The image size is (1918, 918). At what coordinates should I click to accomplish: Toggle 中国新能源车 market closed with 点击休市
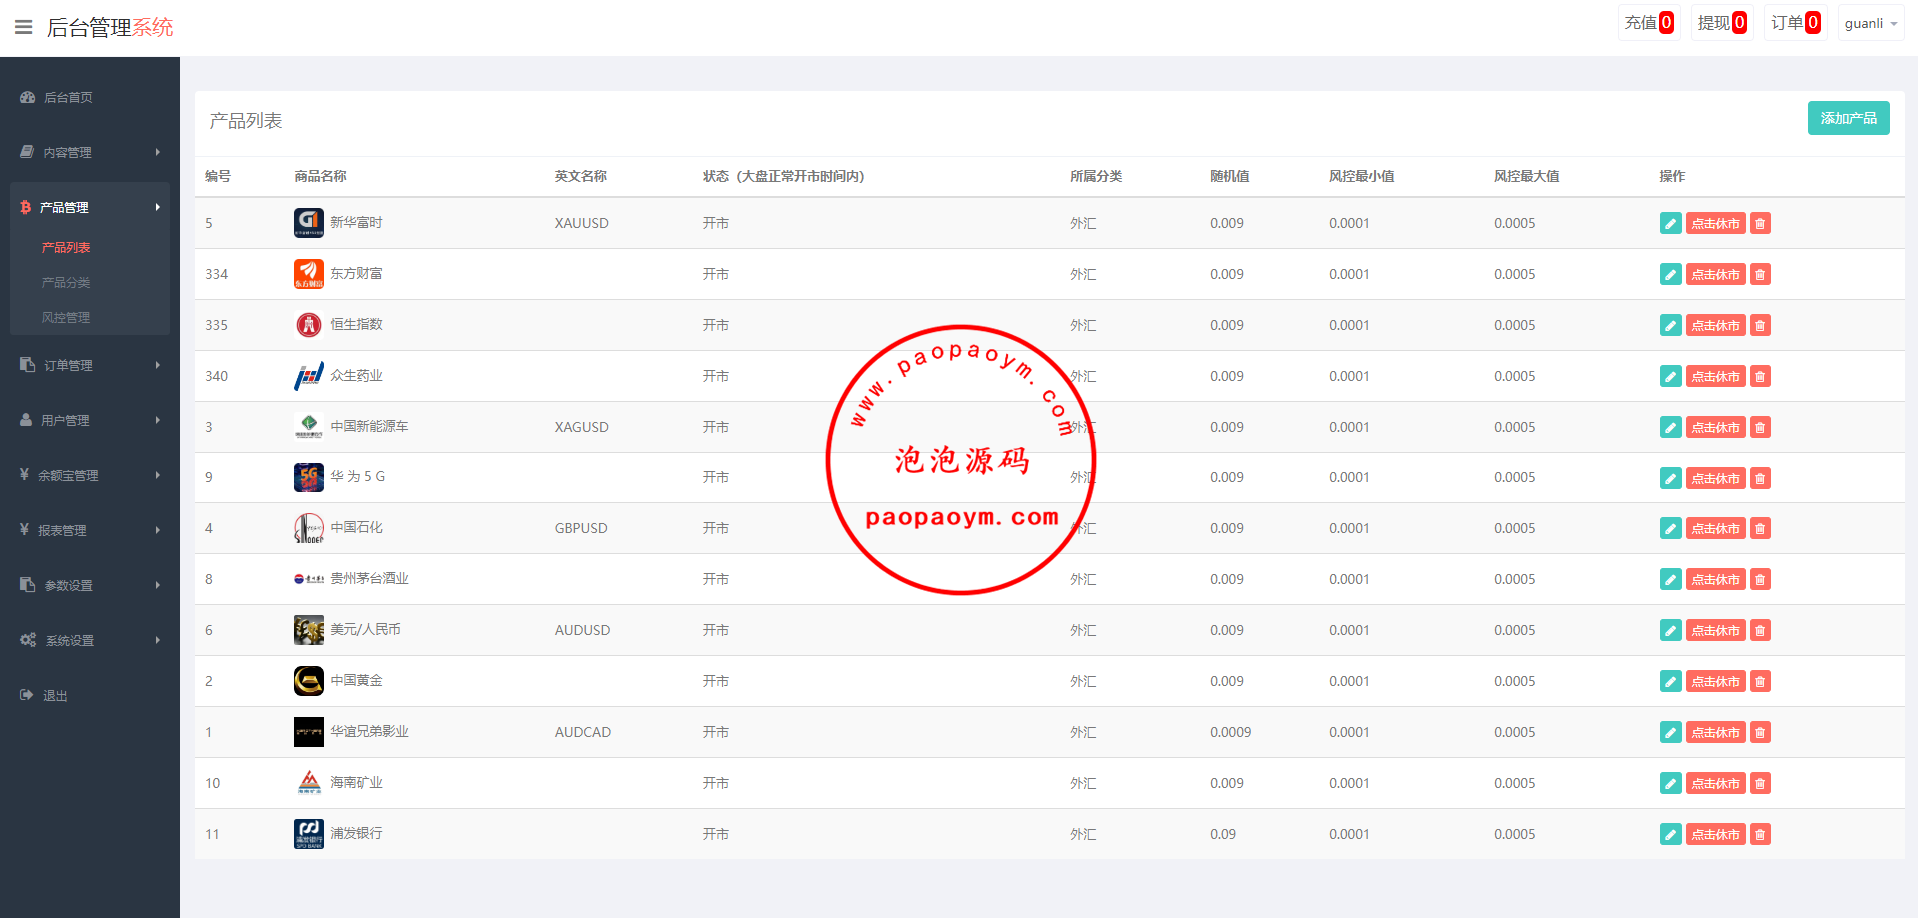pyautogui.click(x=1715, y=427)
